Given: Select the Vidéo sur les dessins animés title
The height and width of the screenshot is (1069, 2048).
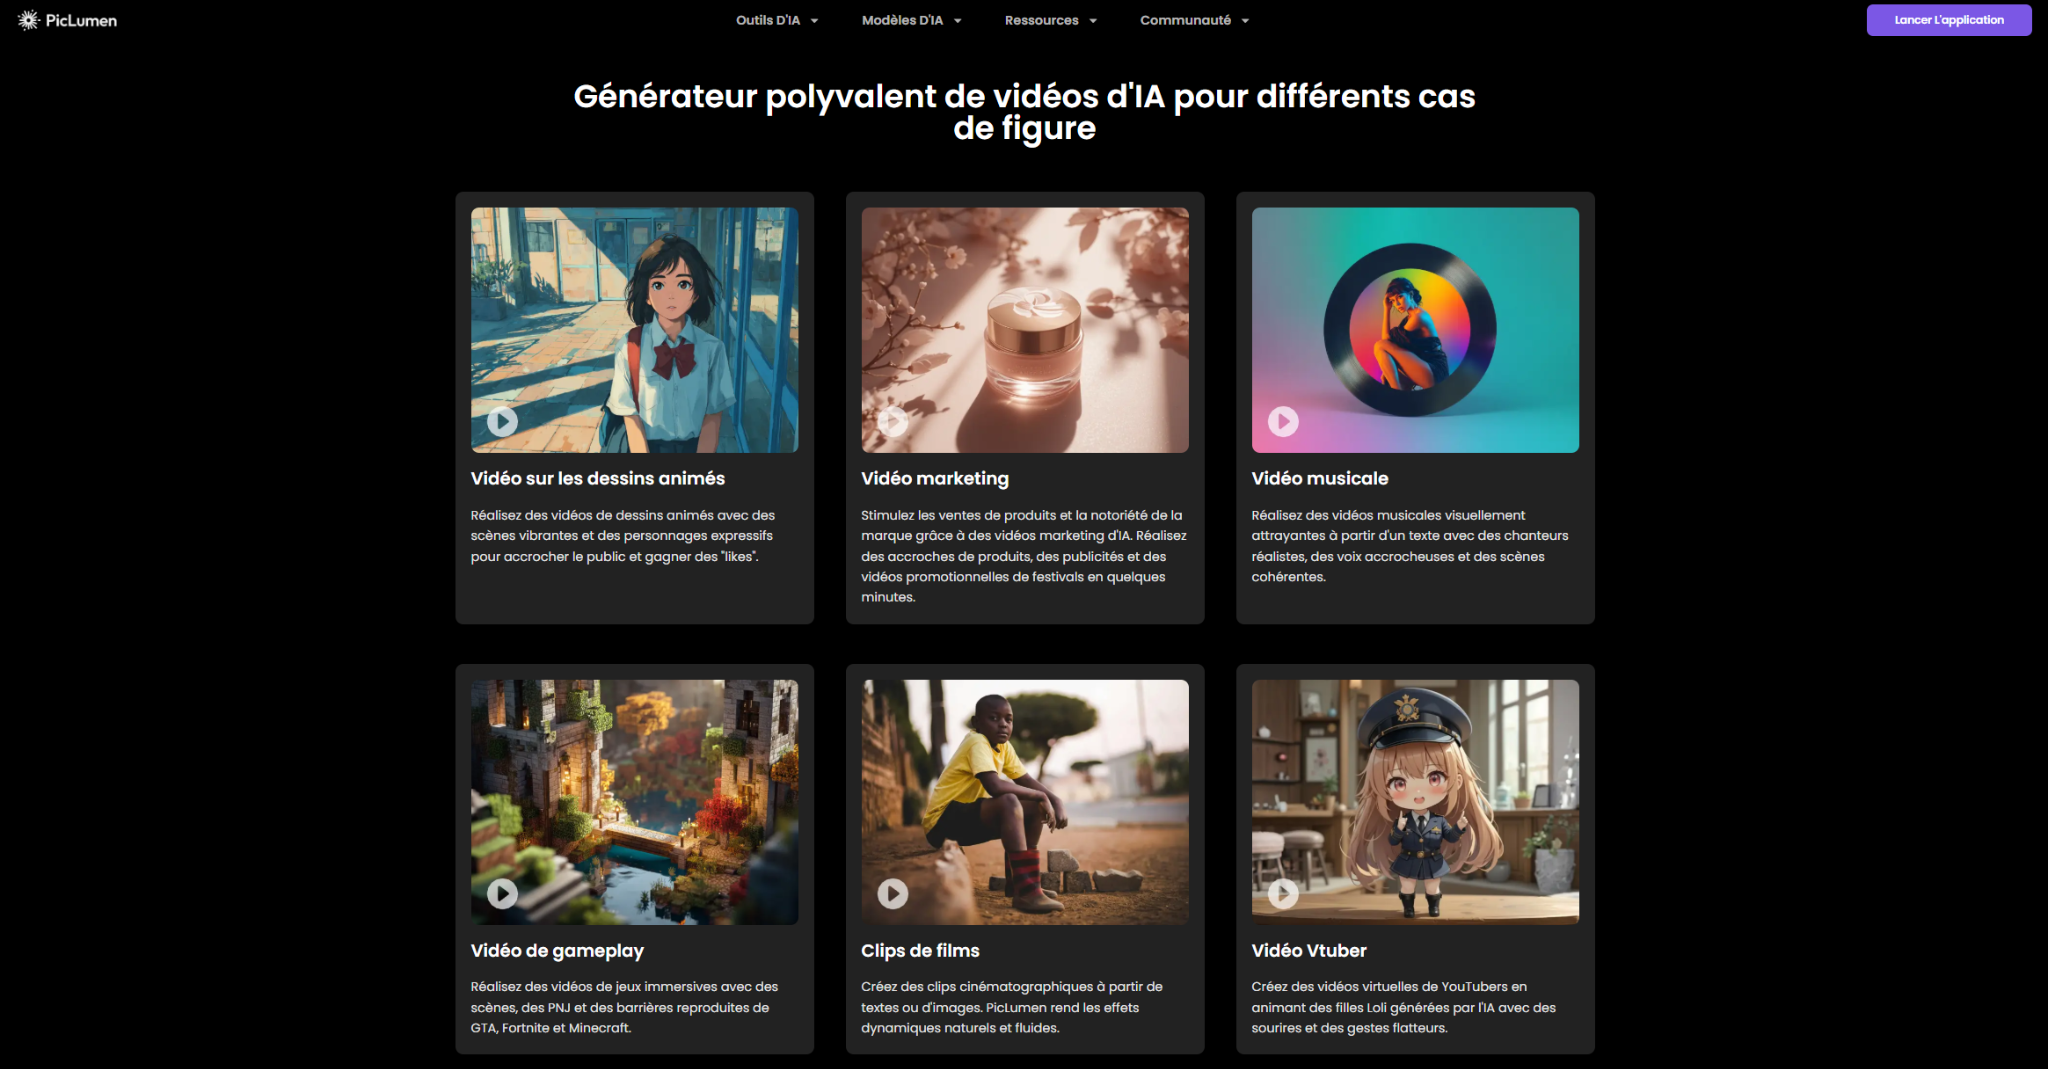Looking at the screenshot, I should [x=597, y=478].
